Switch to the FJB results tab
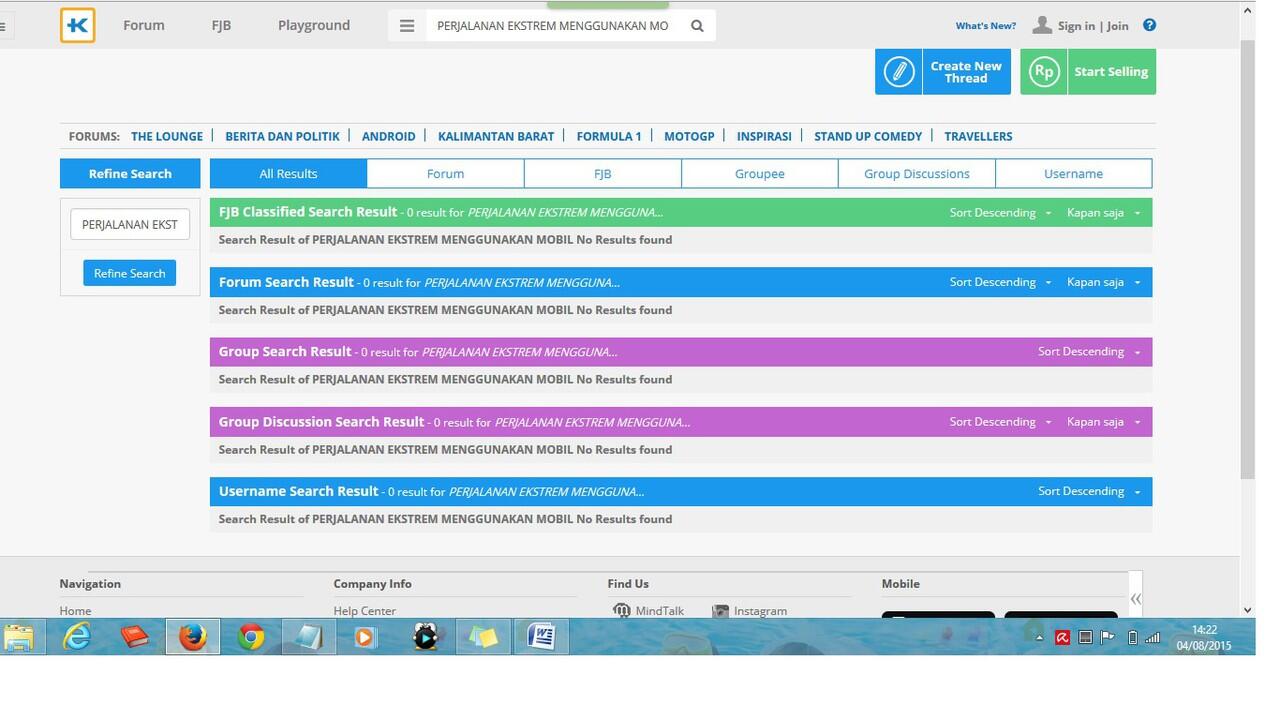This screenshot has height=720, width=1280. [x=602, y=173]
